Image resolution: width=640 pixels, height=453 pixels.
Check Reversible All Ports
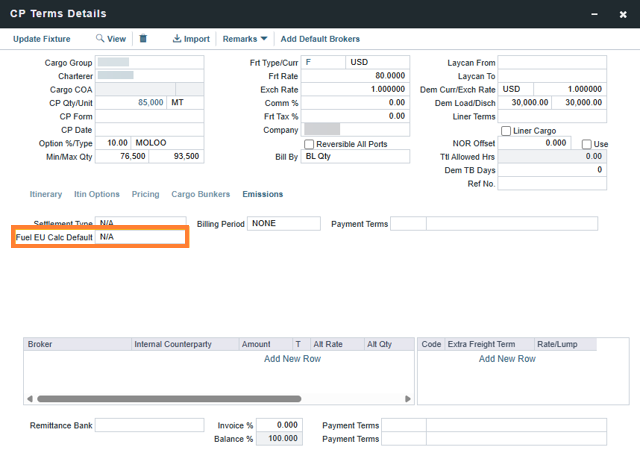coord(309,144)
